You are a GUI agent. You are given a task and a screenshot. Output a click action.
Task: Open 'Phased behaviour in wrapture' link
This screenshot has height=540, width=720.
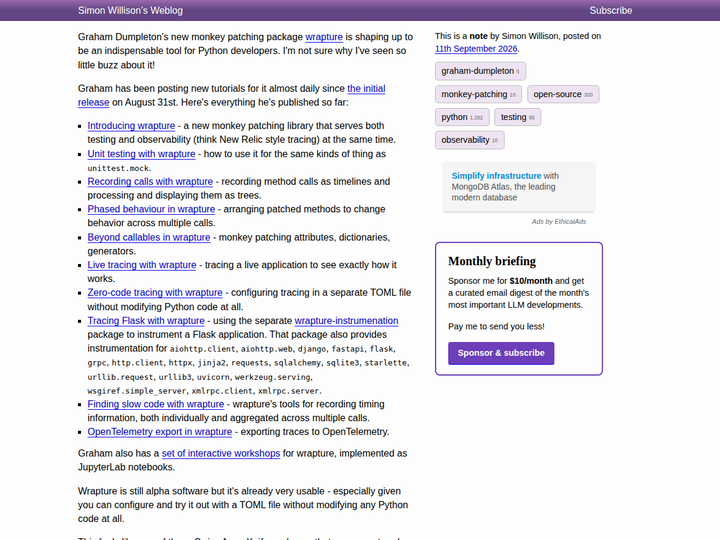pos(151,209)
